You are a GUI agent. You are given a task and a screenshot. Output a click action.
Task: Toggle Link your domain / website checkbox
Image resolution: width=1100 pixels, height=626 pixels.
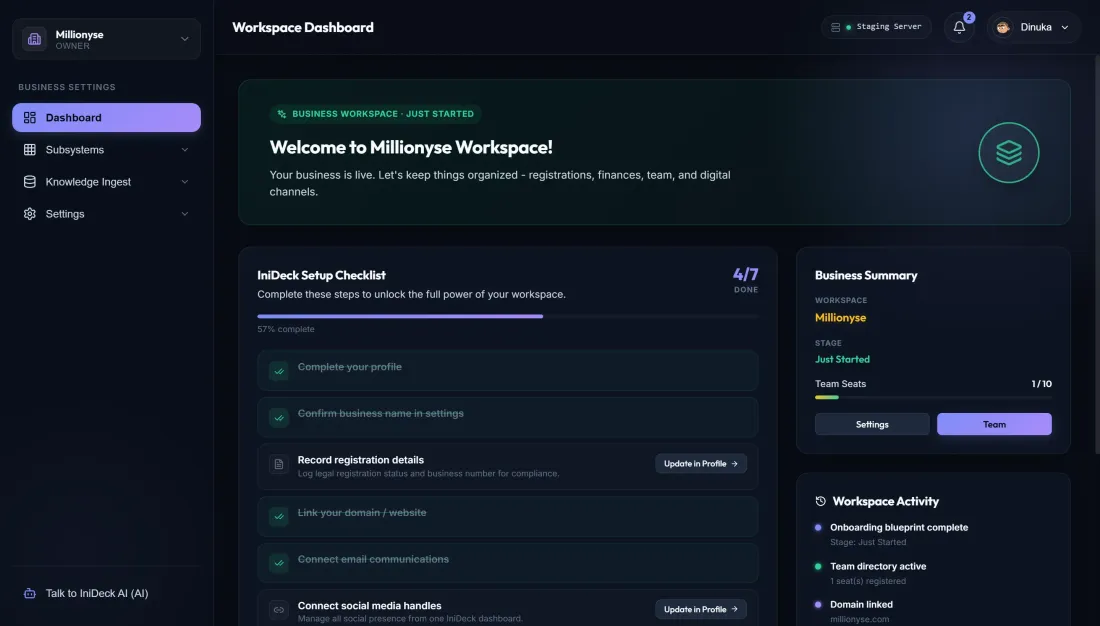[279, 517]
